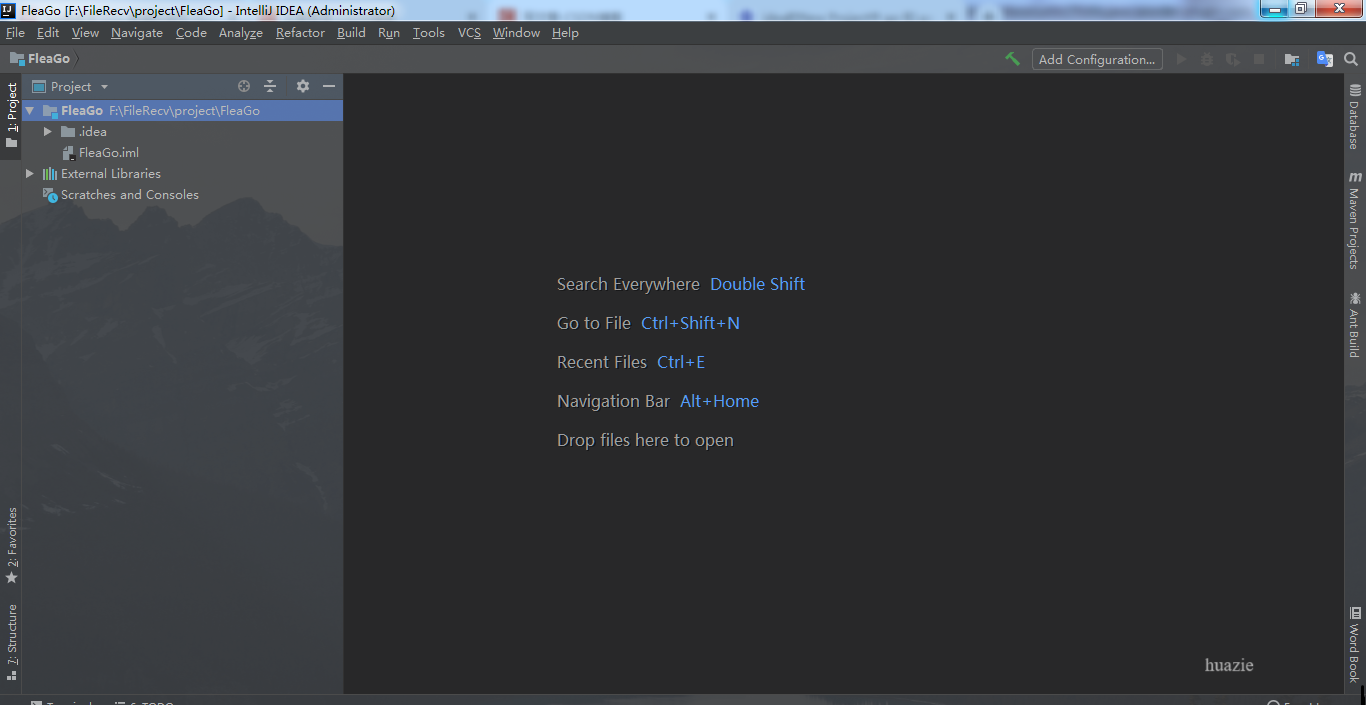Screen dimensions: 1366x705
Task: Open Project panel gear settings
Action: [303, 87]
